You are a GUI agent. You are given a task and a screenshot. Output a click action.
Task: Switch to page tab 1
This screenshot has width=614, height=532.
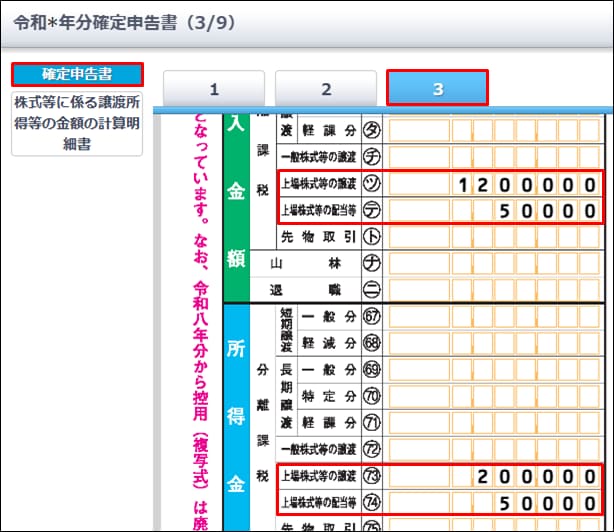click(213, 88)
